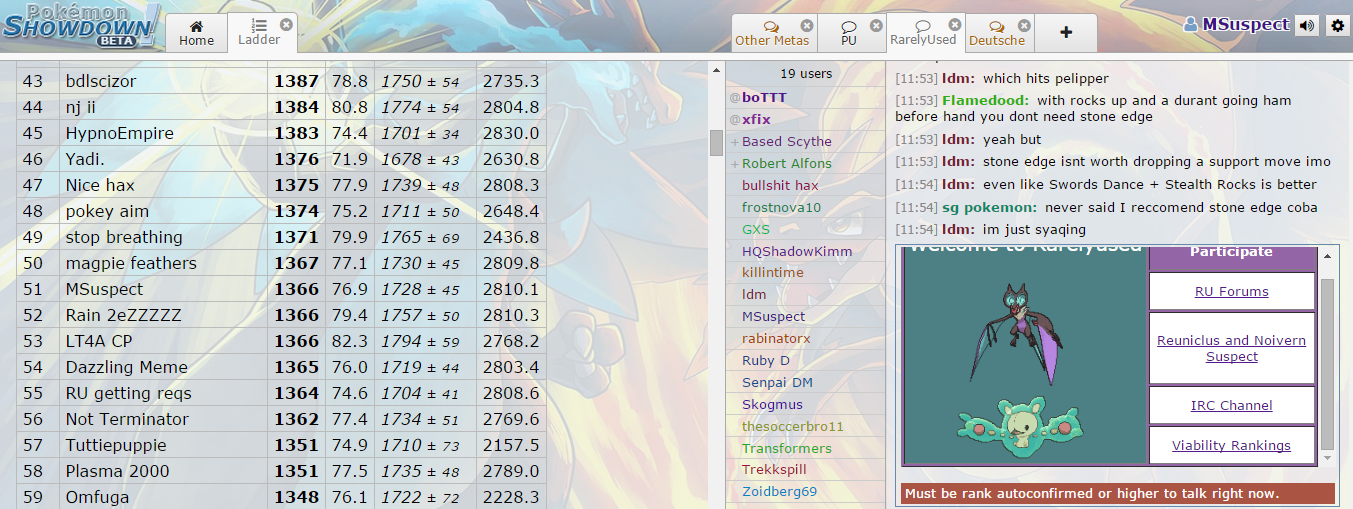Click the 19 users count header

[806, 74]
